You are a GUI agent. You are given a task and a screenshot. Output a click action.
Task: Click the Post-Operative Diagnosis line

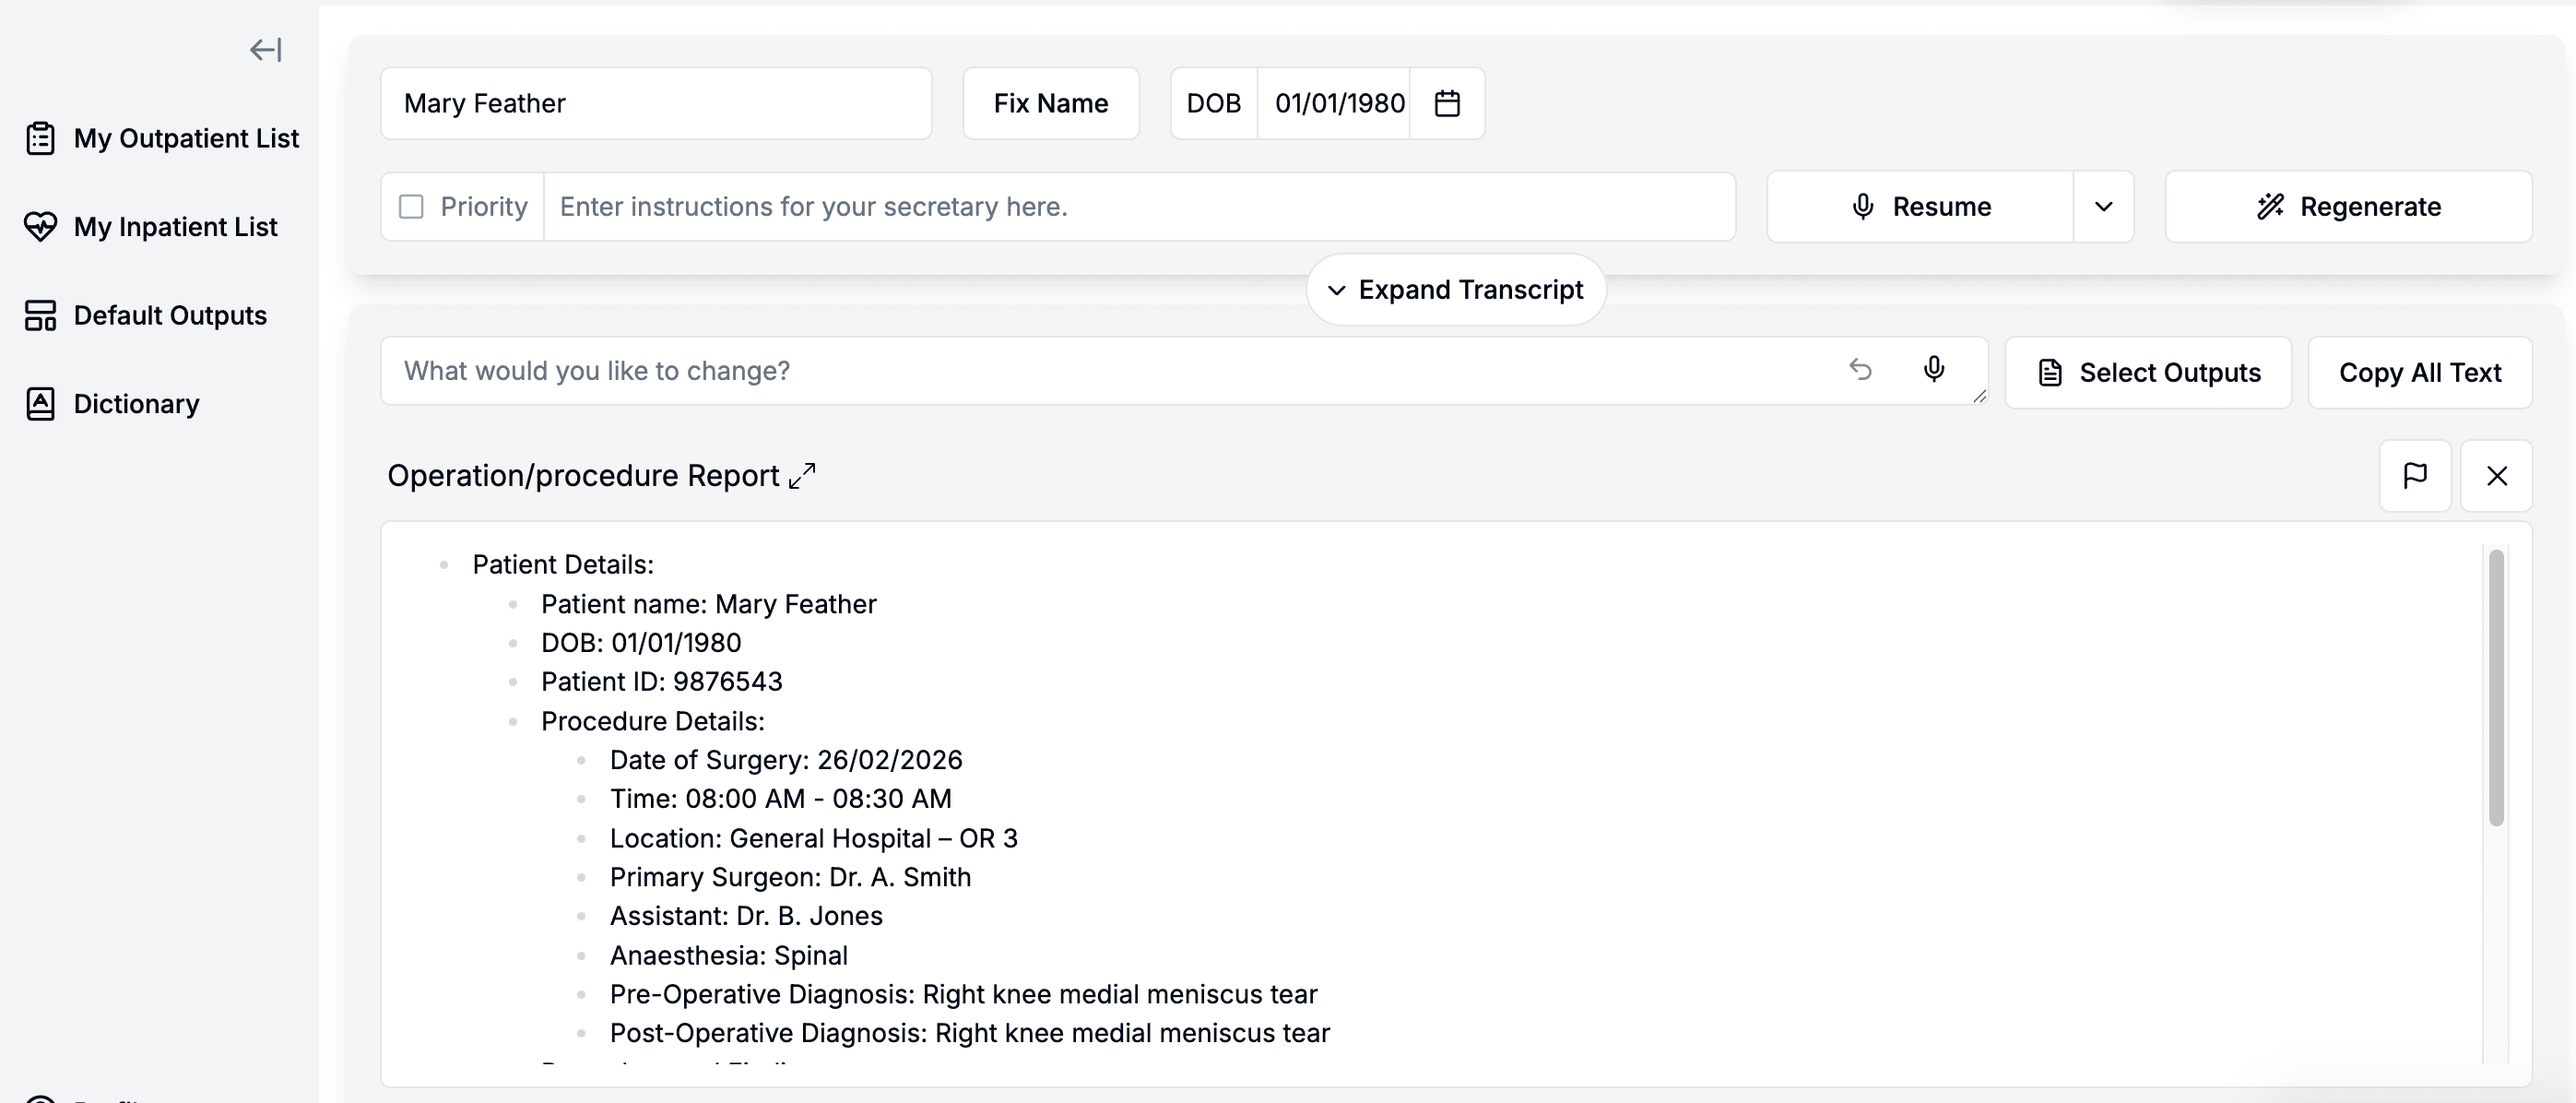[x=969, y=1033]
